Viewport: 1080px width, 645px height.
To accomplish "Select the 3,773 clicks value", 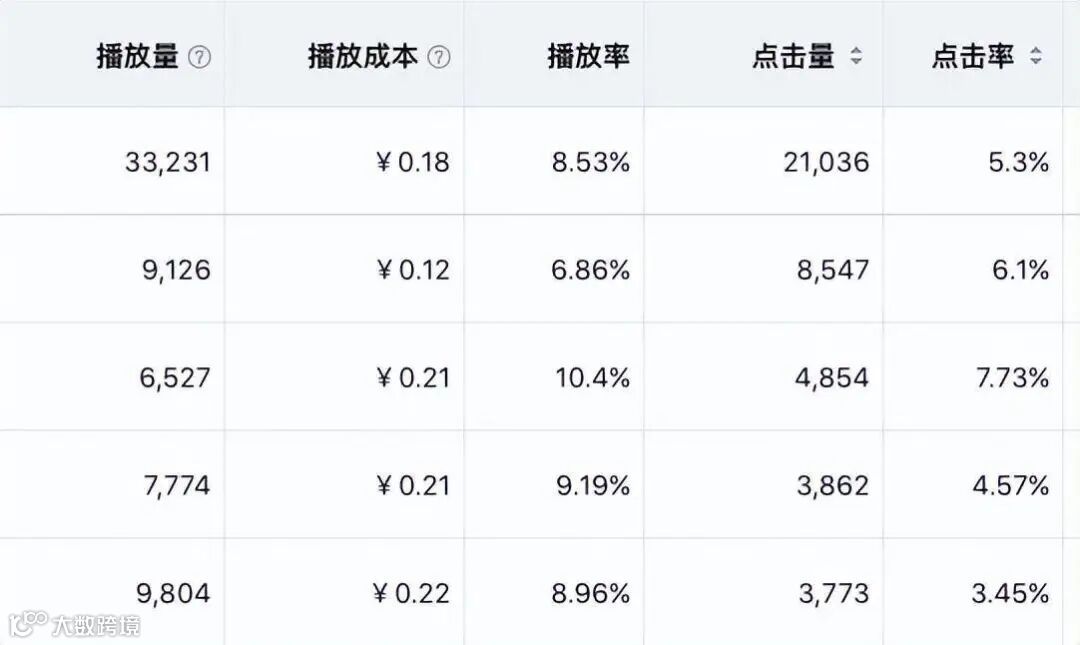I will [833, 594].
